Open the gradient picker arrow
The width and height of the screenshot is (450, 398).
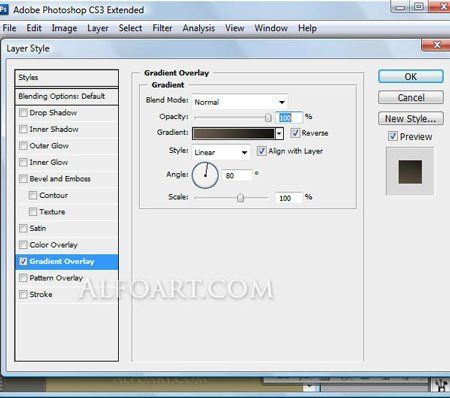279,134
